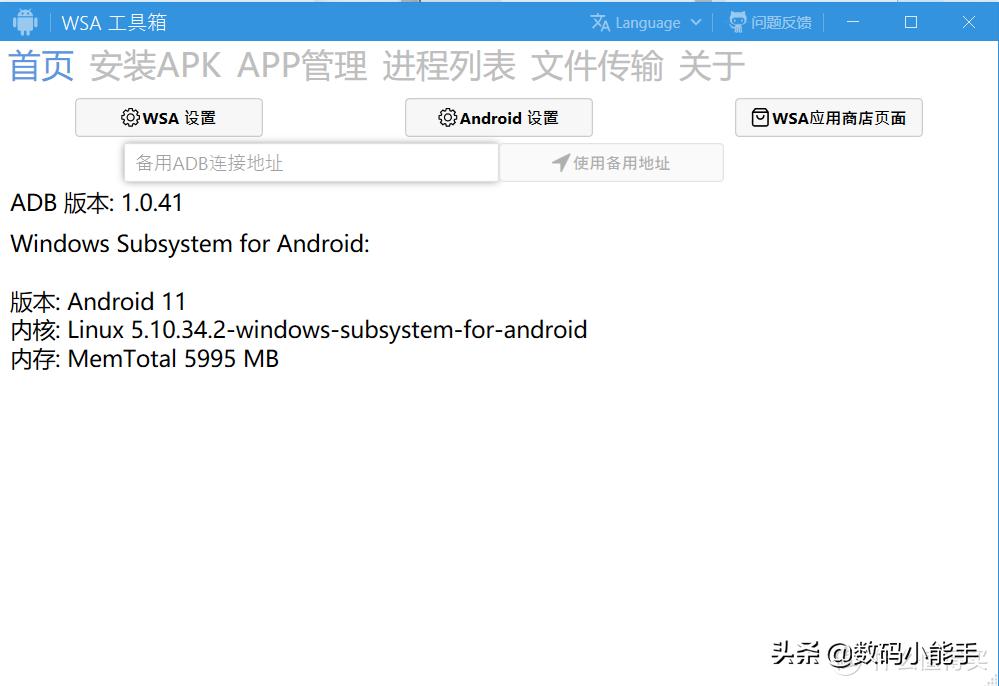The width and height of the screenshot is (999, 686).
Task: Switch to the 安装APK tab
Action: point(152,66)
